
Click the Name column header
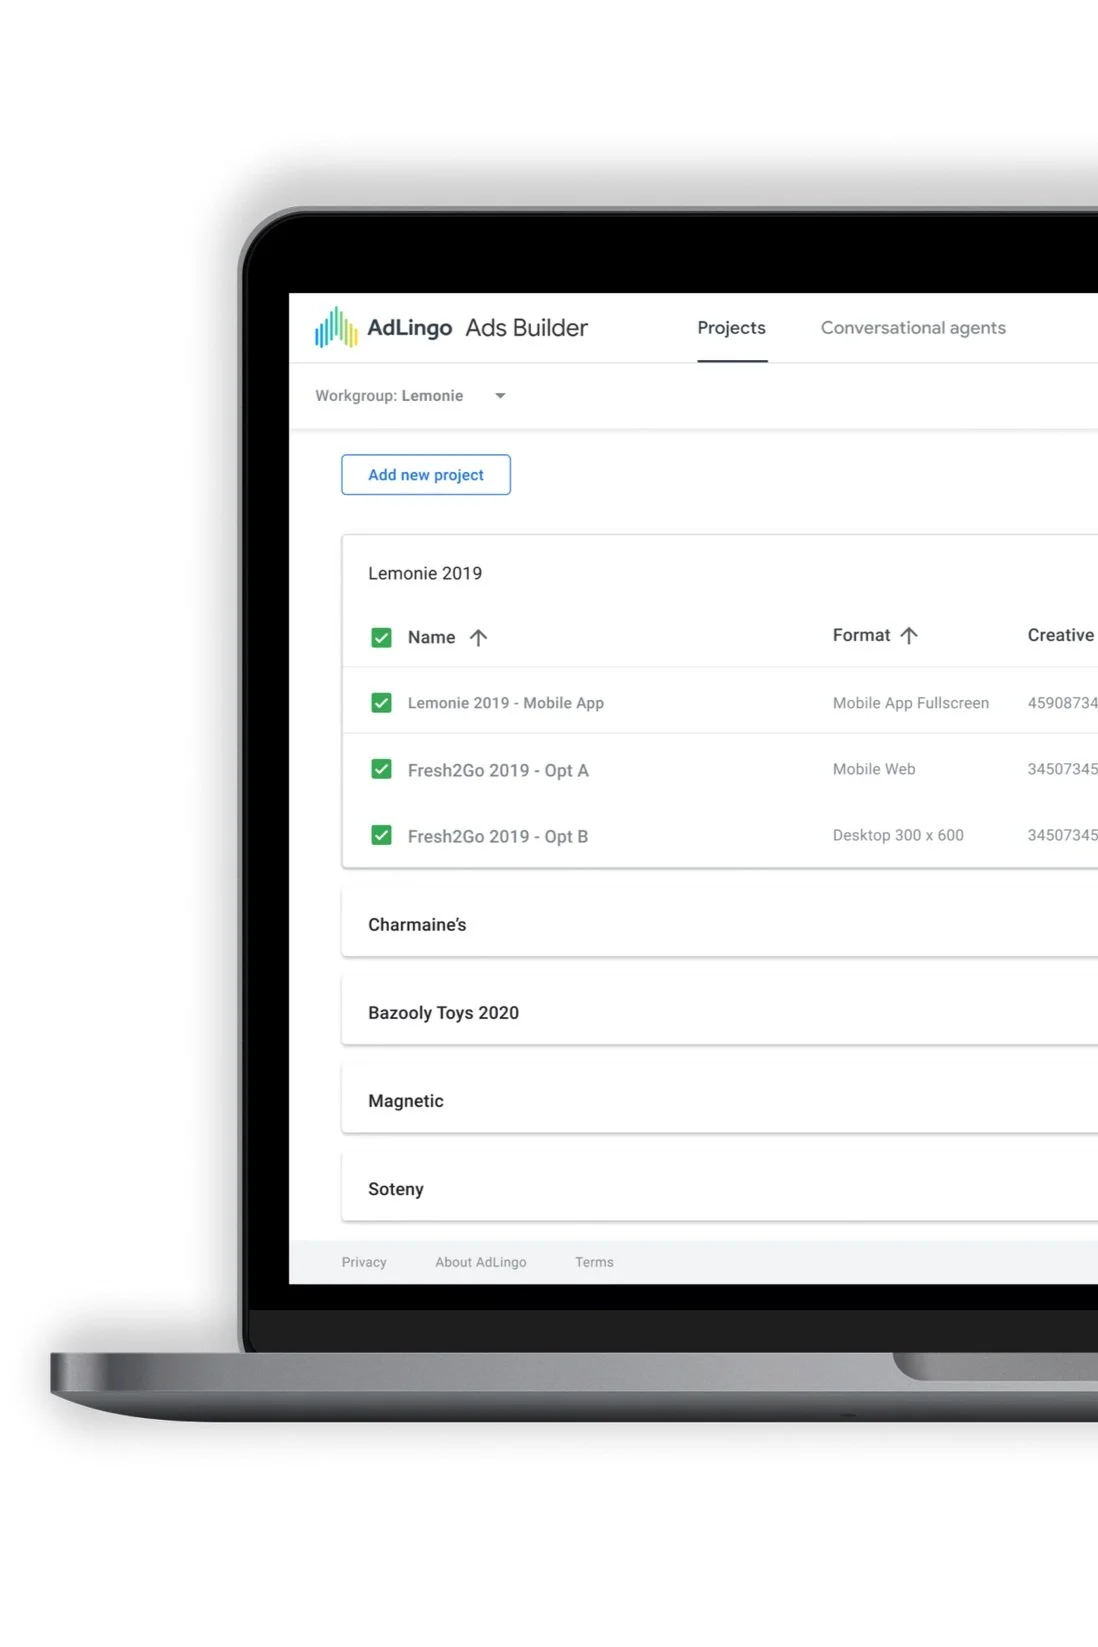coord(432,638)
